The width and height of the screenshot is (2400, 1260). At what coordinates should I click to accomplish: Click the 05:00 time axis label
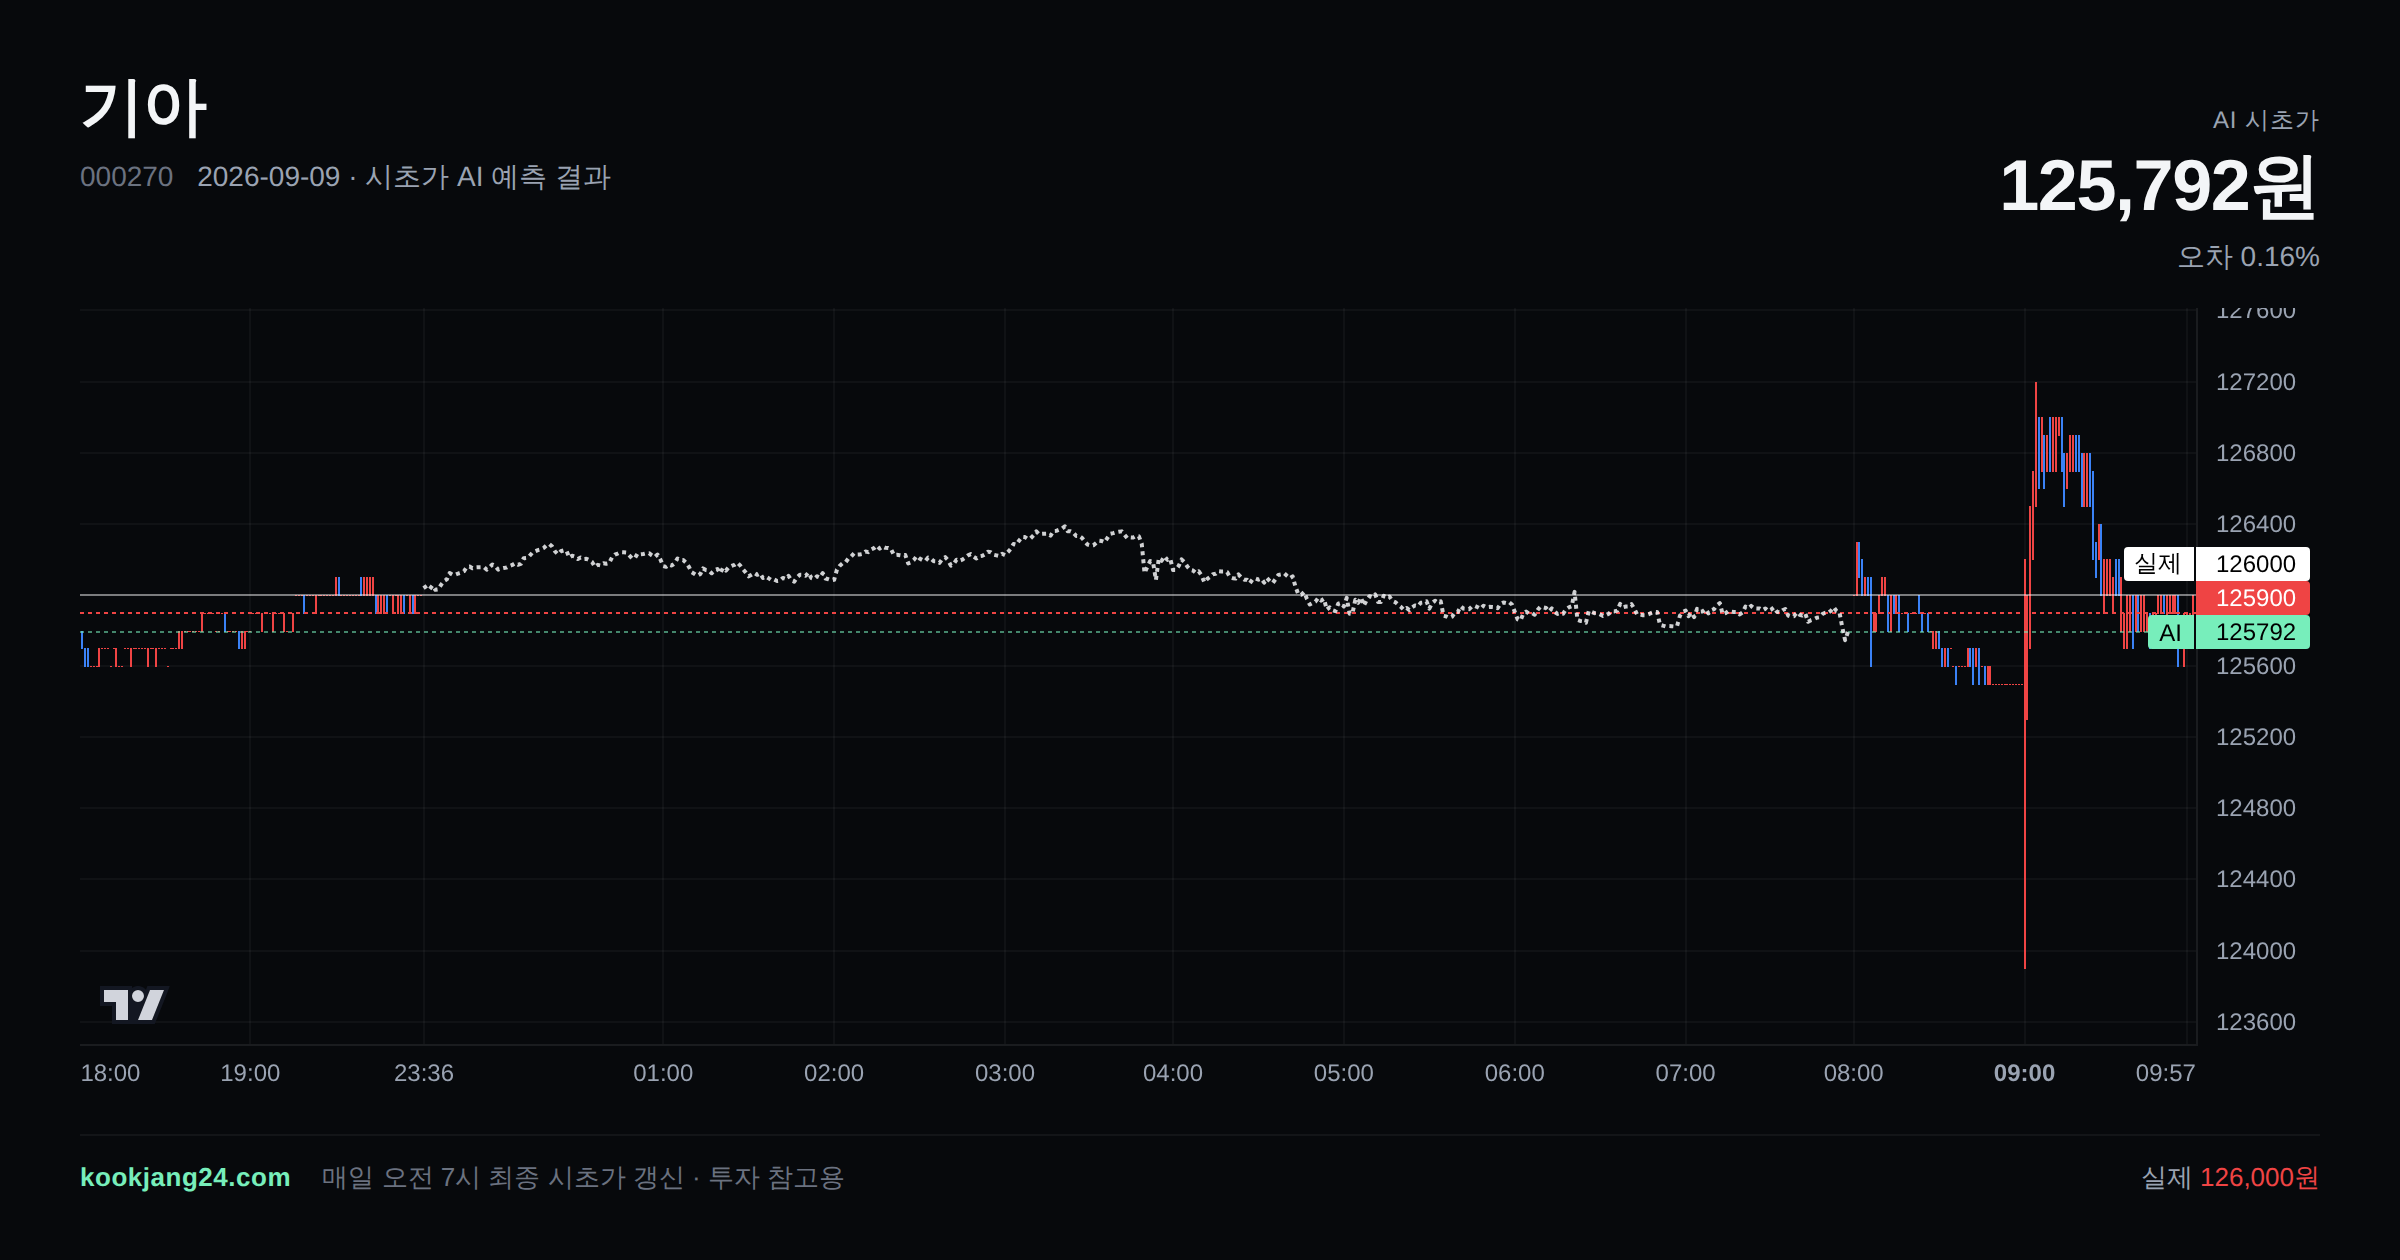click(1344, 1073)
